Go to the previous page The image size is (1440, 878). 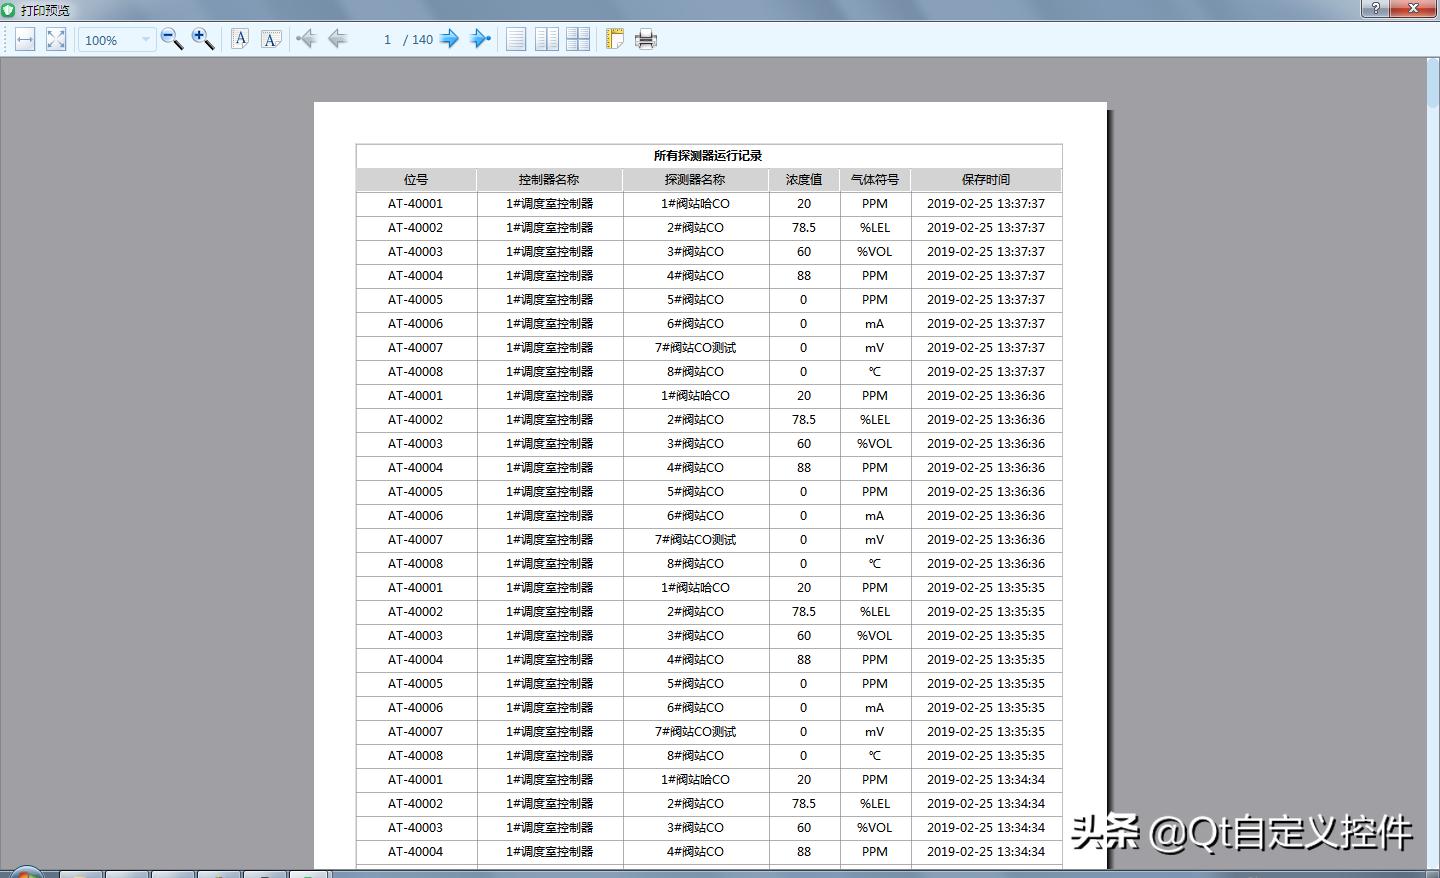pyautogui.click(x=338, y=39)
